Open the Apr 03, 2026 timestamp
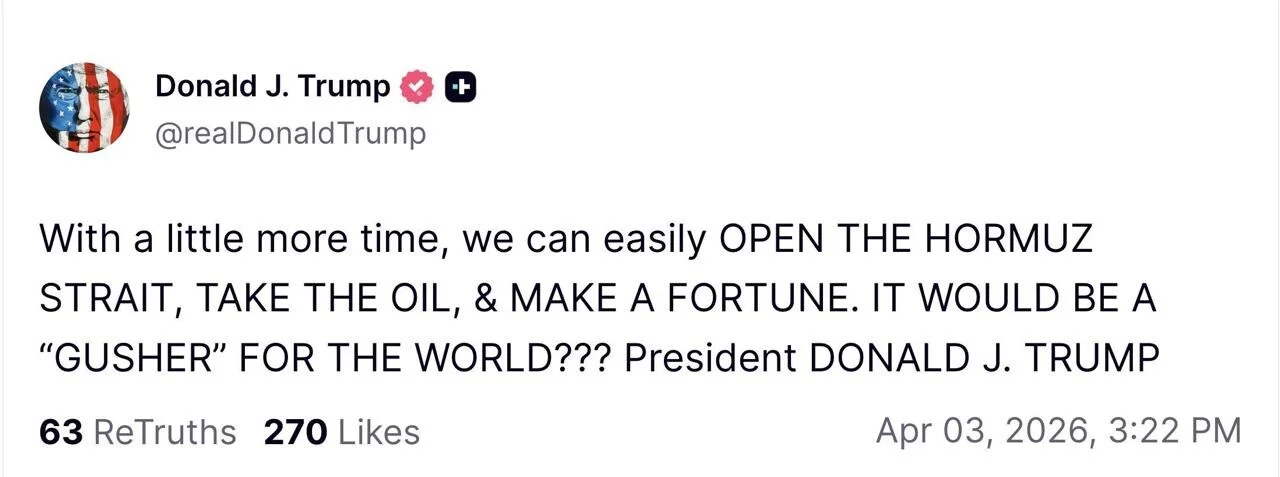The image size is (1280, 477). [1058, 431]
